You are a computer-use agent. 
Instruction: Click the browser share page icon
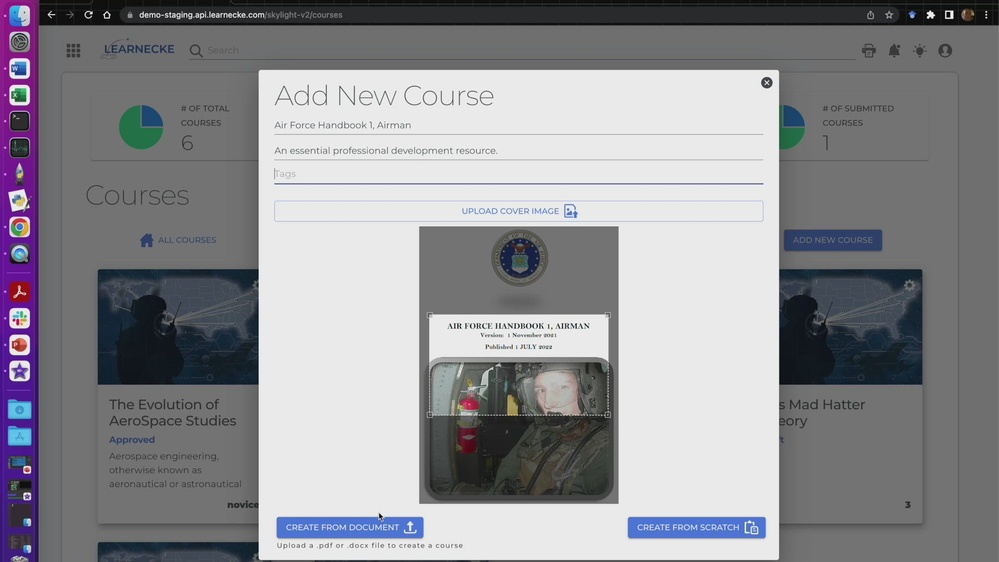pos(870,15)
